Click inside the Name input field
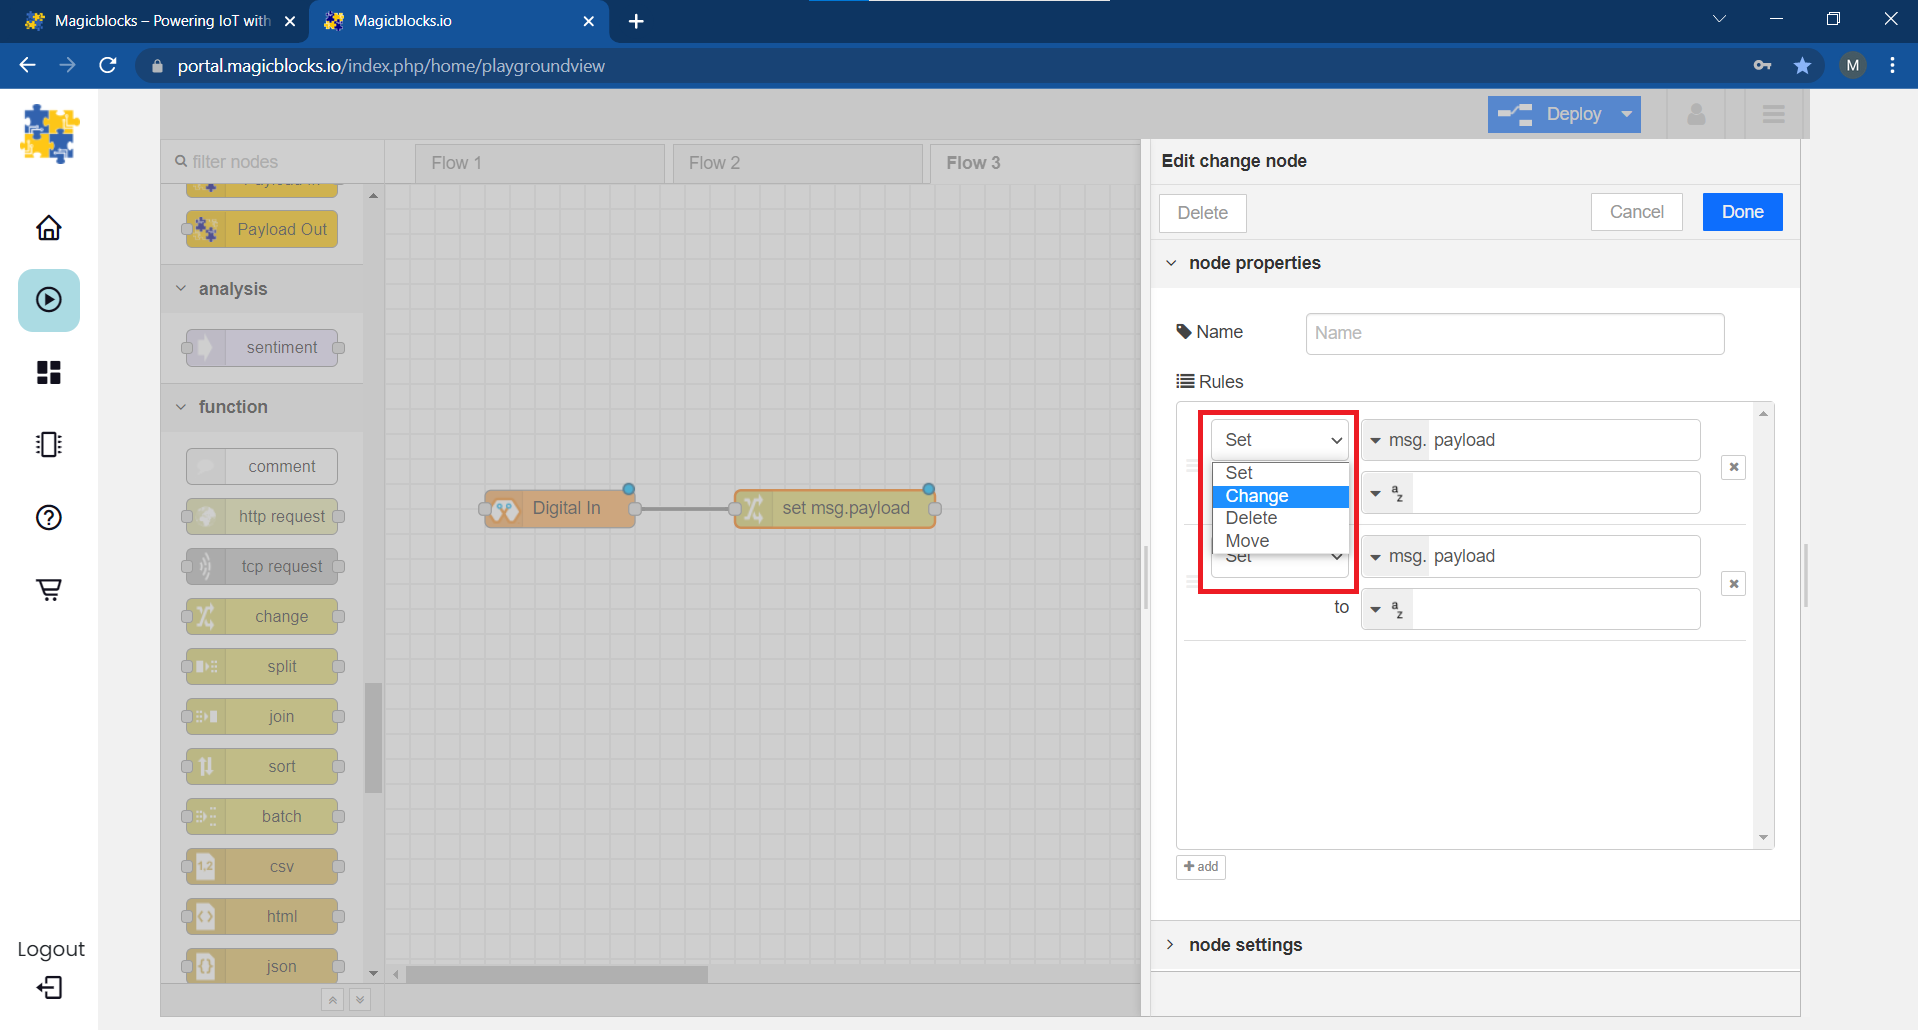 1513,333
